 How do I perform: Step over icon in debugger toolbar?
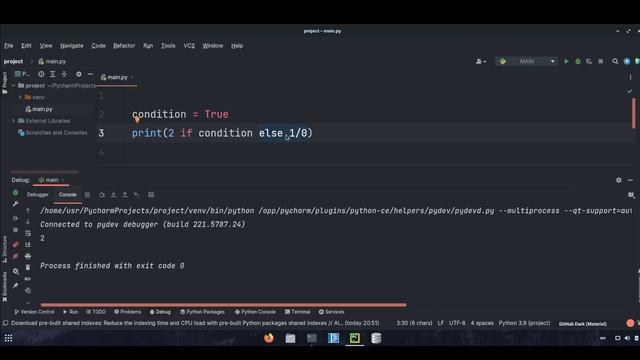click(x=102, y=195)
